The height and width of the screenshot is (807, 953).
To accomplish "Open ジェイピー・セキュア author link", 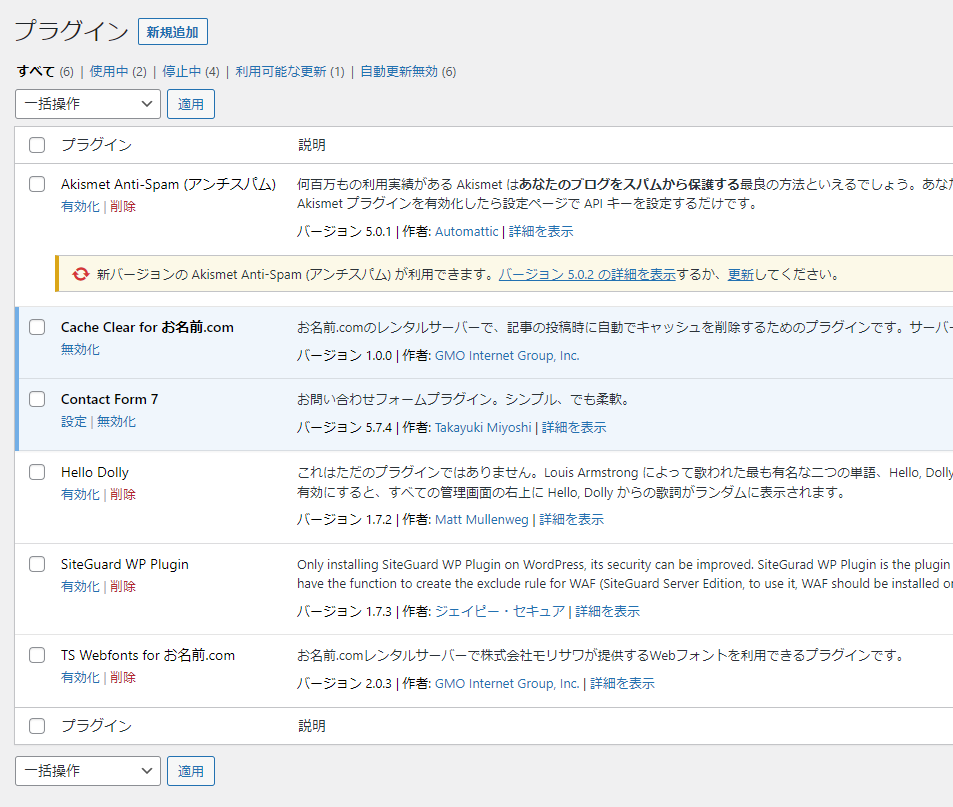I will (500, 611).
